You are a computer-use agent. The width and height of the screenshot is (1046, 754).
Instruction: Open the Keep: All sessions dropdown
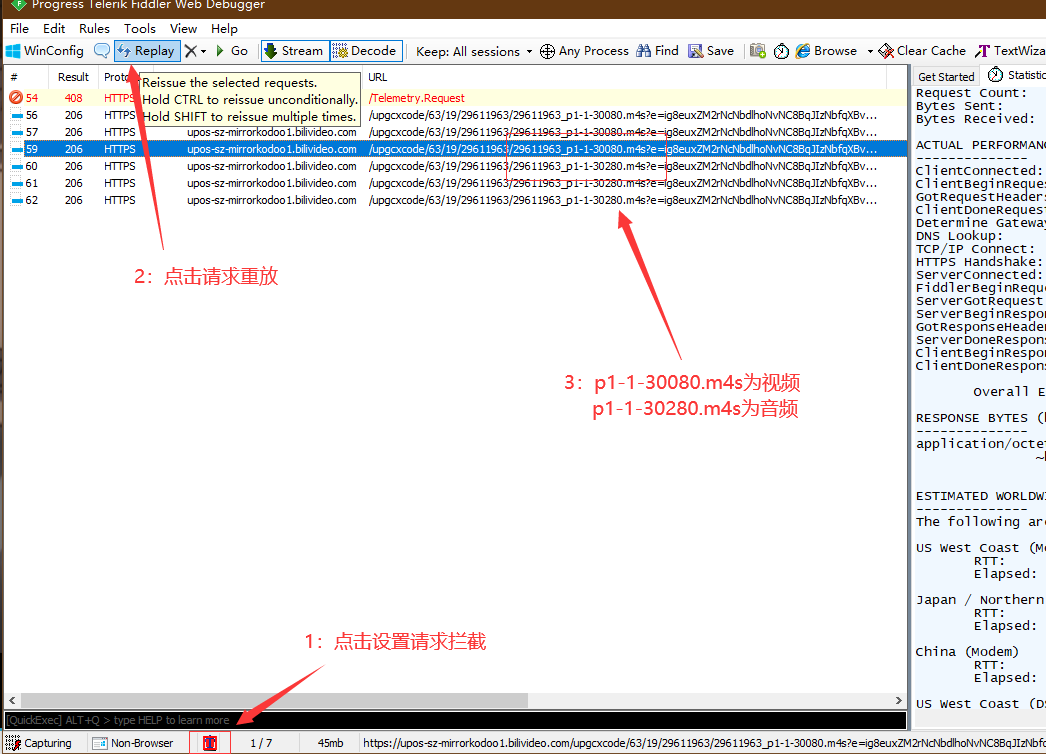[x=474, y=51]
